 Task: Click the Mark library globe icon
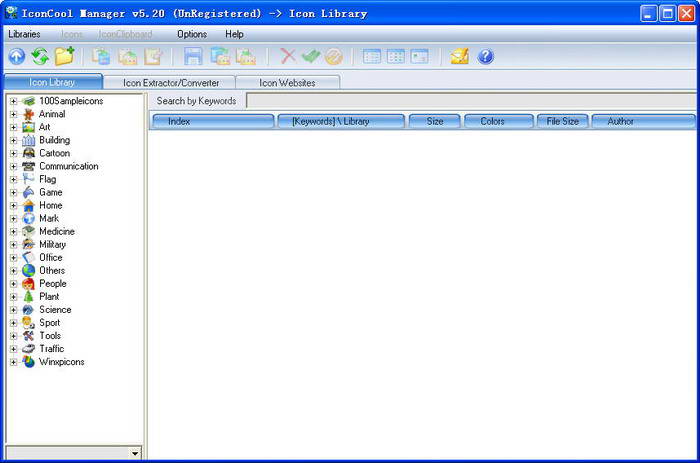29,218
